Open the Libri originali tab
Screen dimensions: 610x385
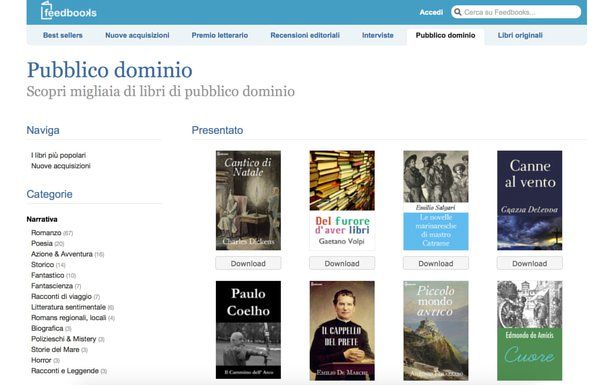520,35
